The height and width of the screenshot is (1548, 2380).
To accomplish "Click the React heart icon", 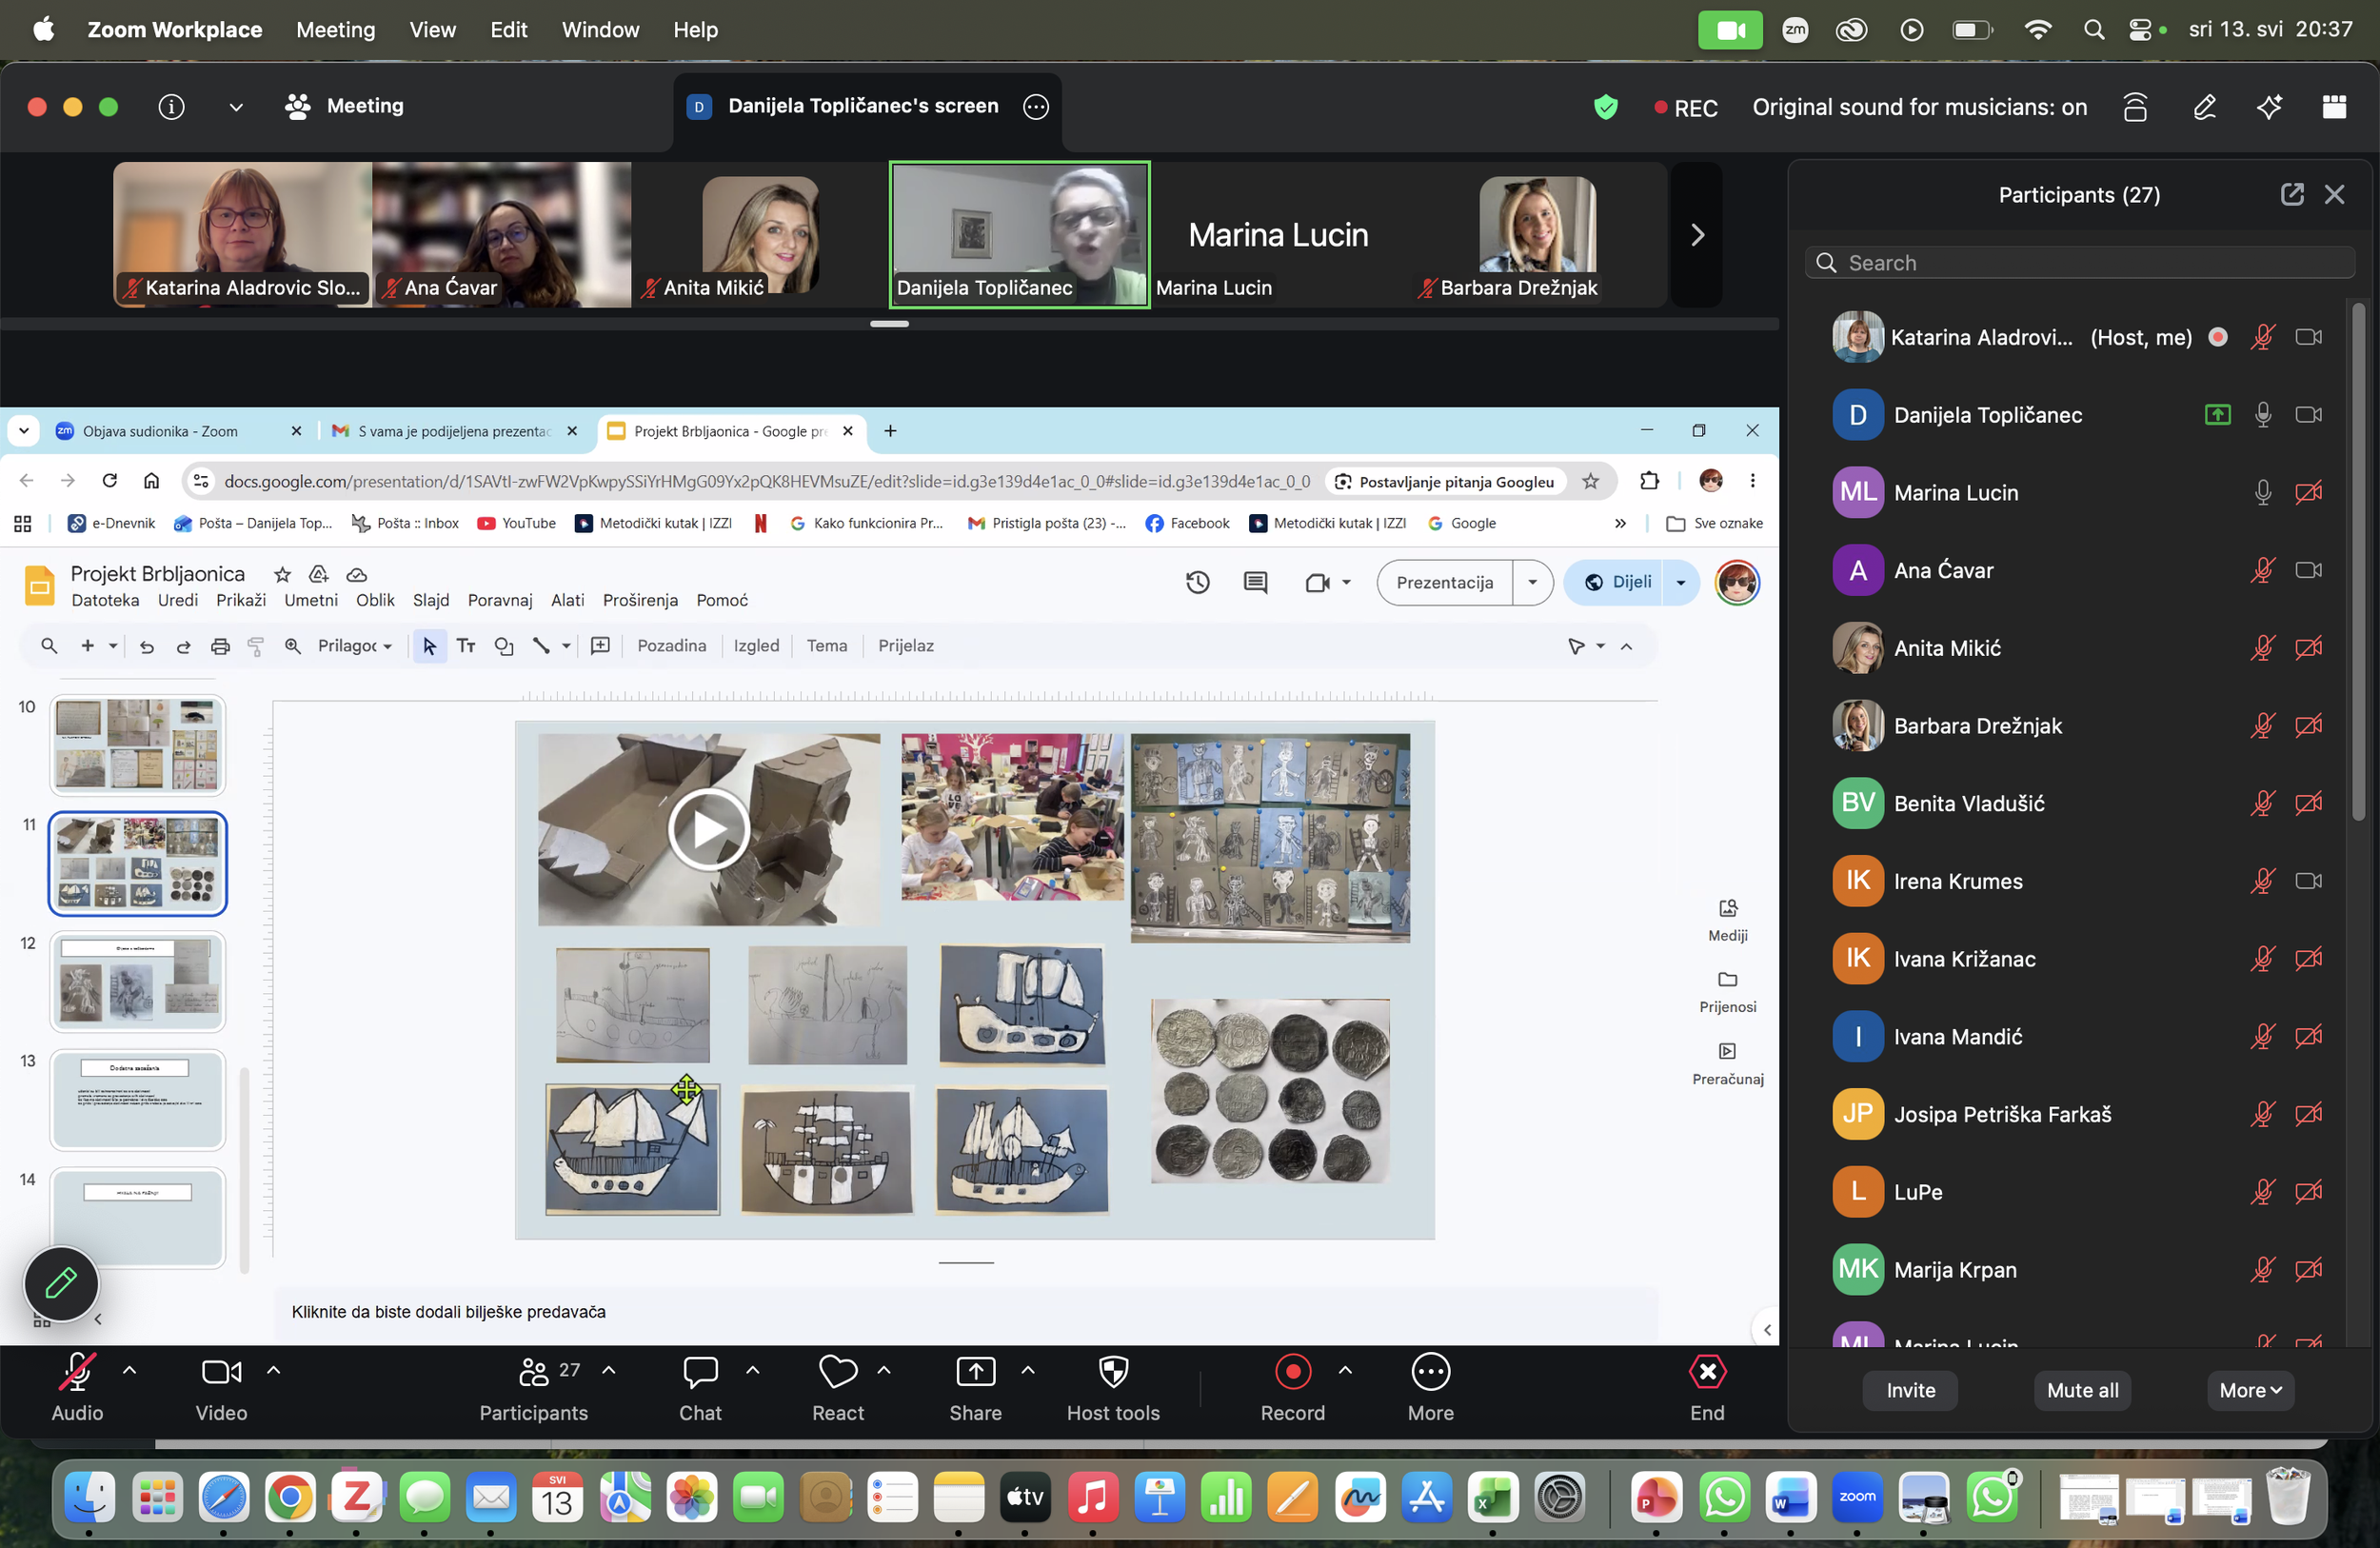I will 838,1372.
